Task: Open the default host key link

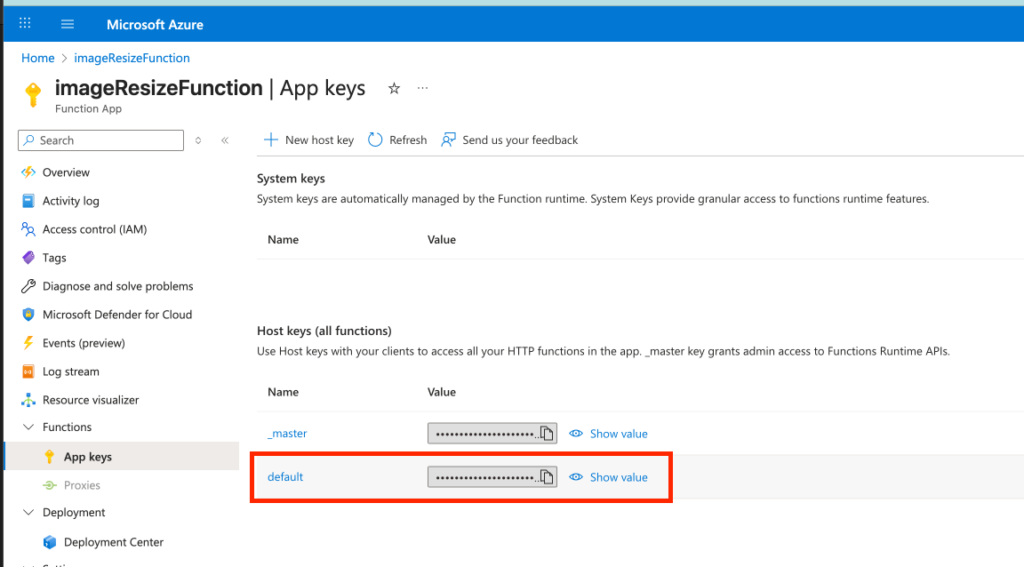Action: pos(285,477)
